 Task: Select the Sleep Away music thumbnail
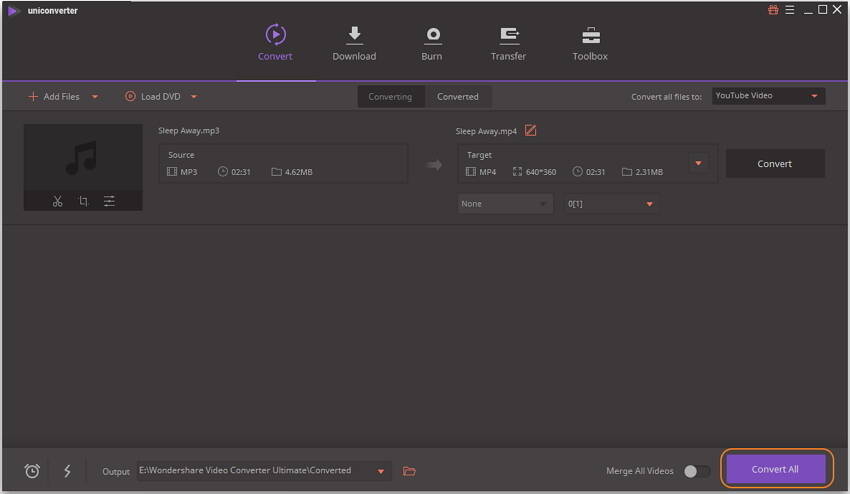pyautogui.click(x=83, y=157)
